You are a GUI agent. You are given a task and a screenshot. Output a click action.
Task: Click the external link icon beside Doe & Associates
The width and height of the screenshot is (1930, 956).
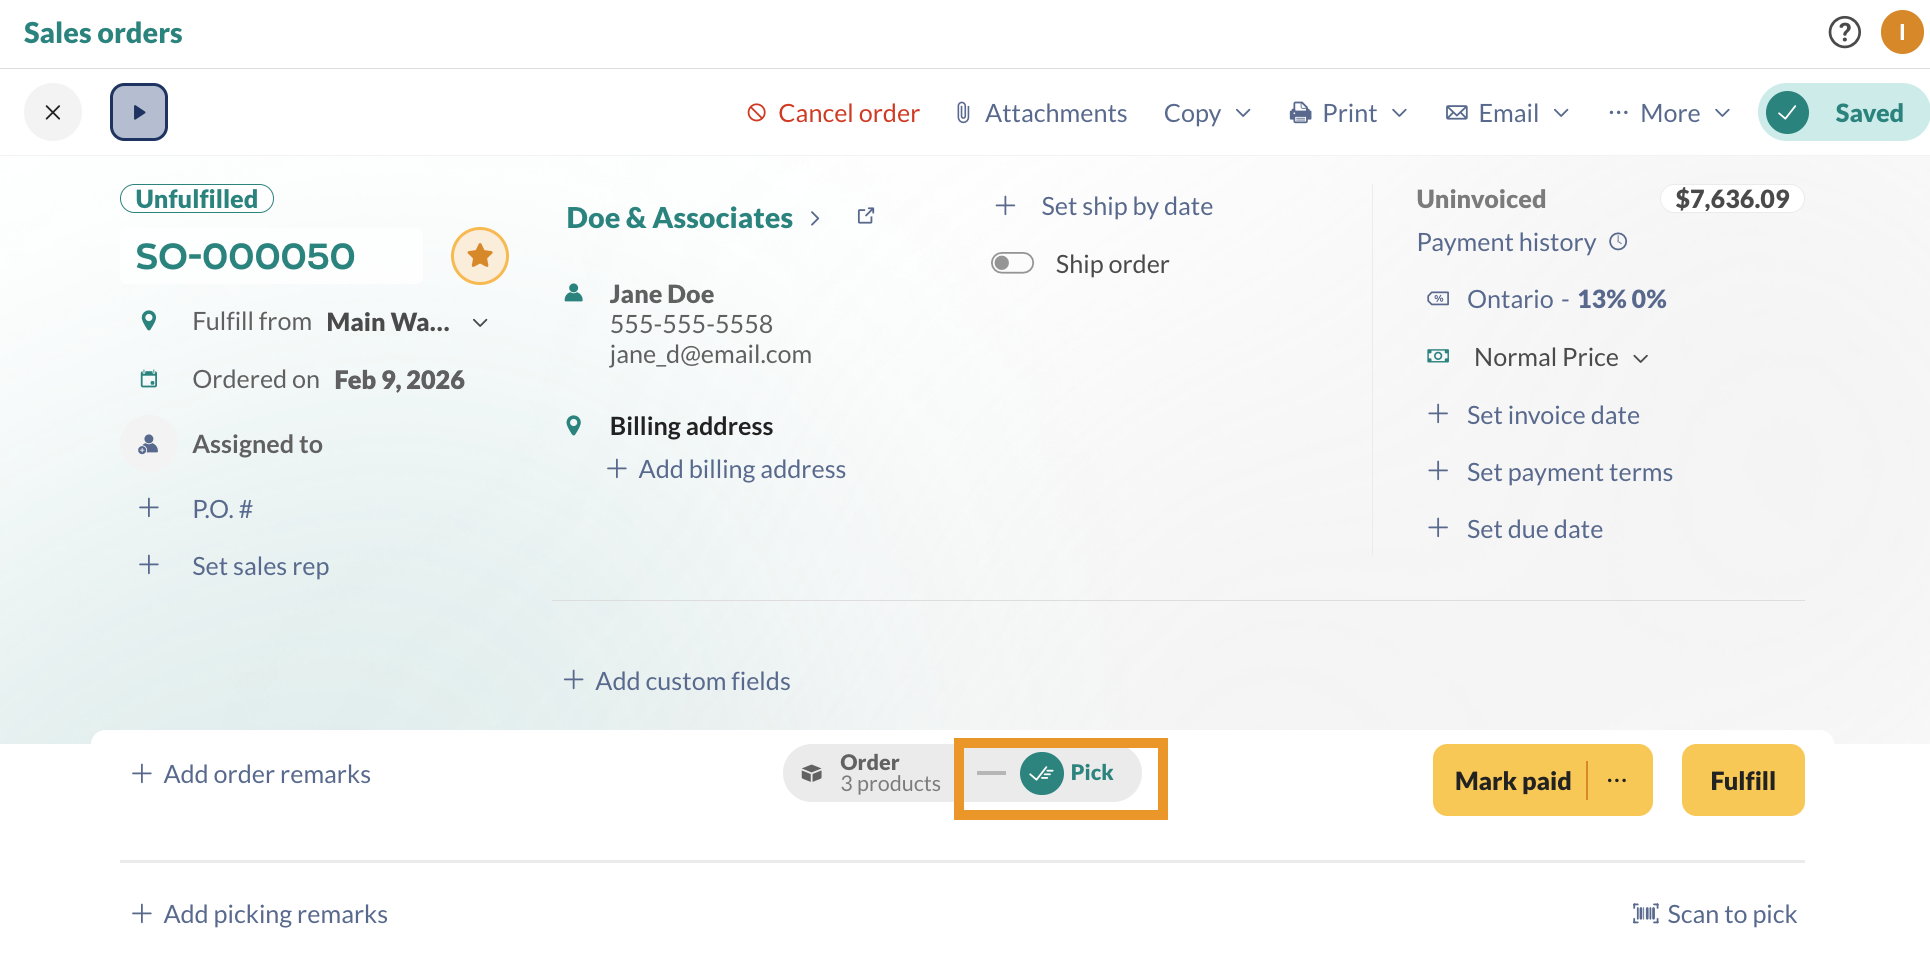pos(865,215)
